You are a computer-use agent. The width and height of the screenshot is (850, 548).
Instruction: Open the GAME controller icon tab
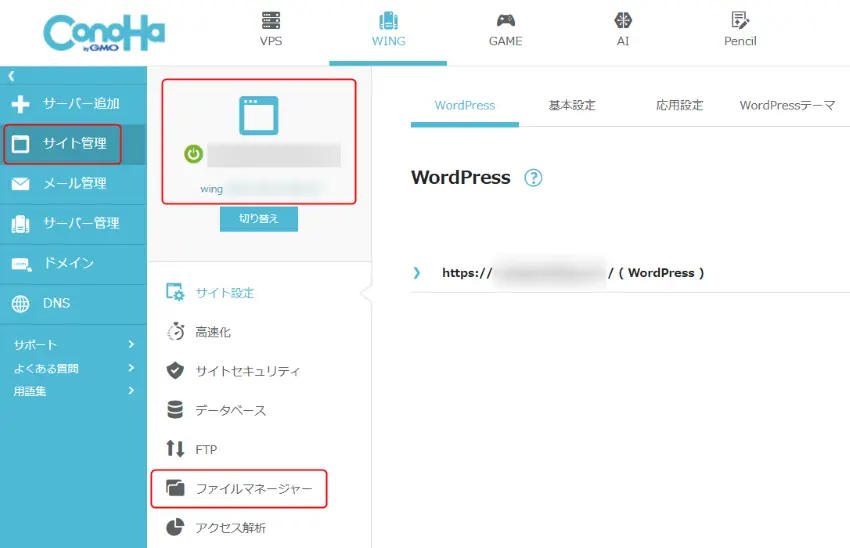pyautogui.click(x=505, y=21)
